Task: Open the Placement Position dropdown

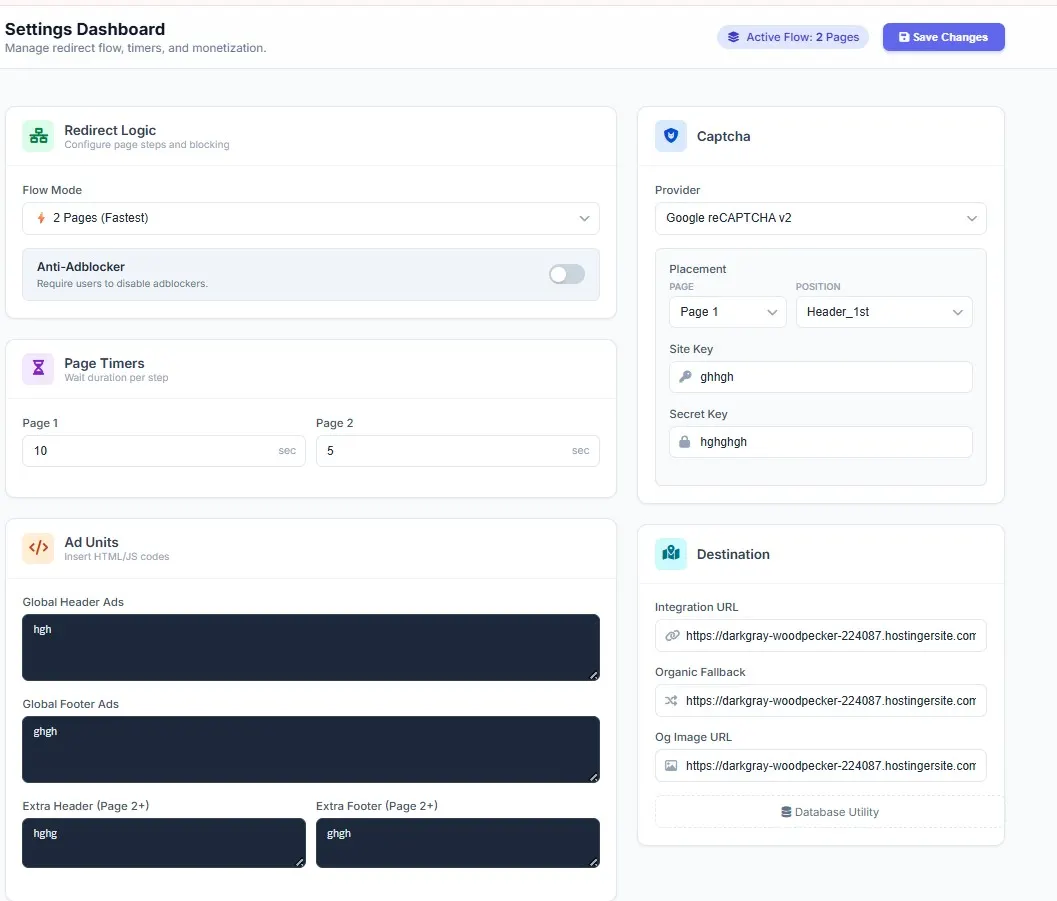Action: (884, 312)
